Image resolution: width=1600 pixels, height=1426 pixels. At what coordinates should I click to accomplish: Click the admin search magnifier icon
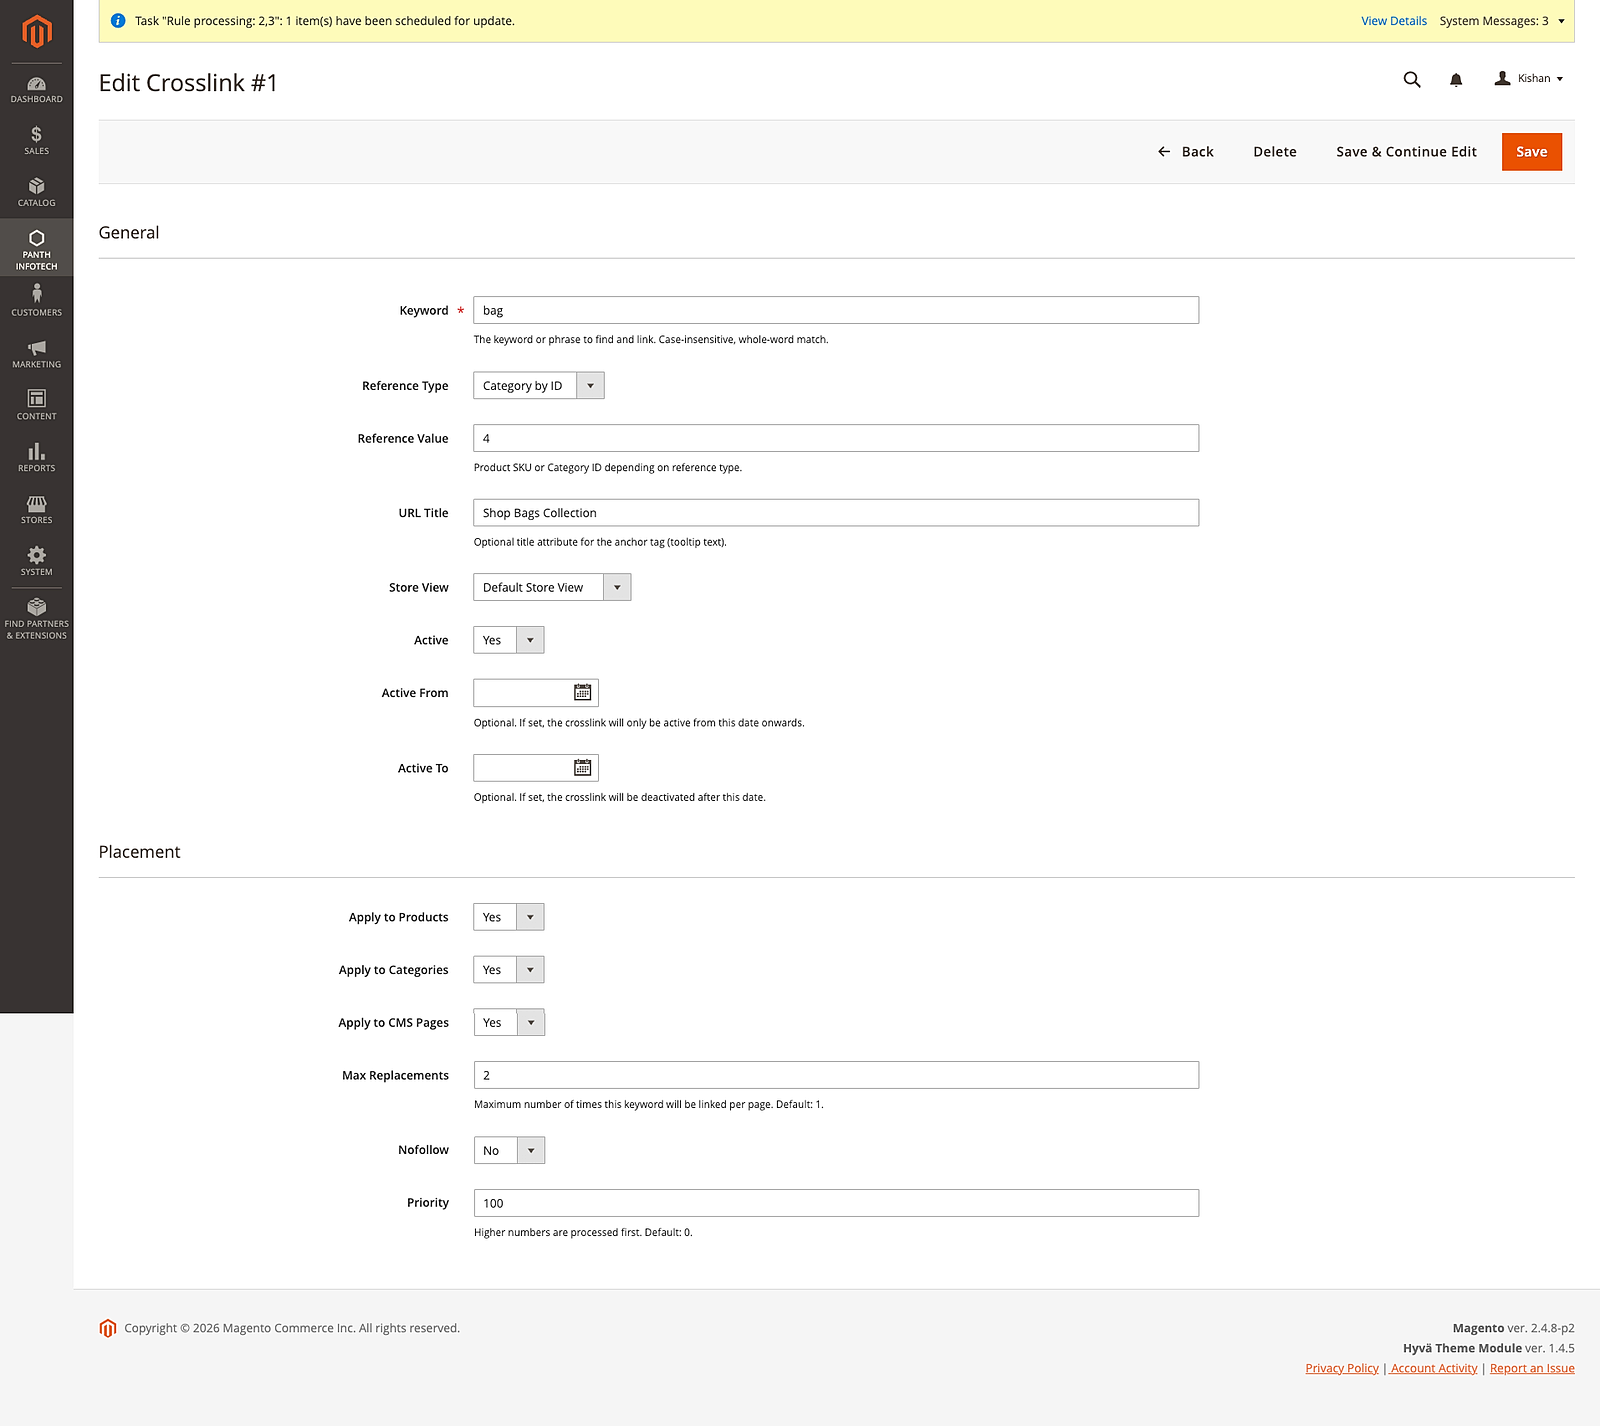1411,79
